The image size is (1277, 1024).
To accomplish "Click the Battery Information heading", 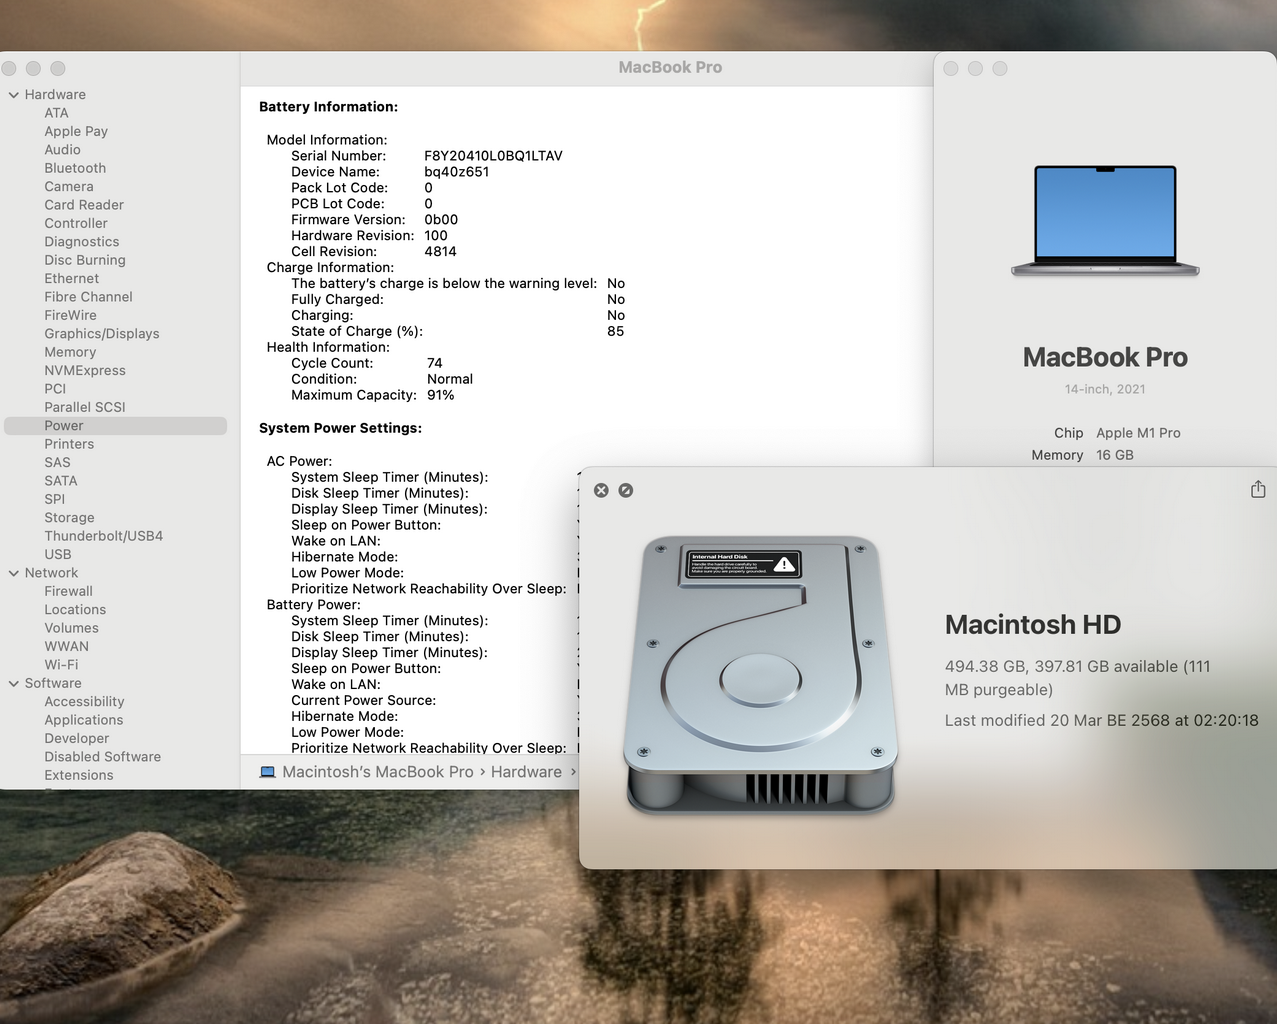I will pyautogui.click(x=328, y=107).
